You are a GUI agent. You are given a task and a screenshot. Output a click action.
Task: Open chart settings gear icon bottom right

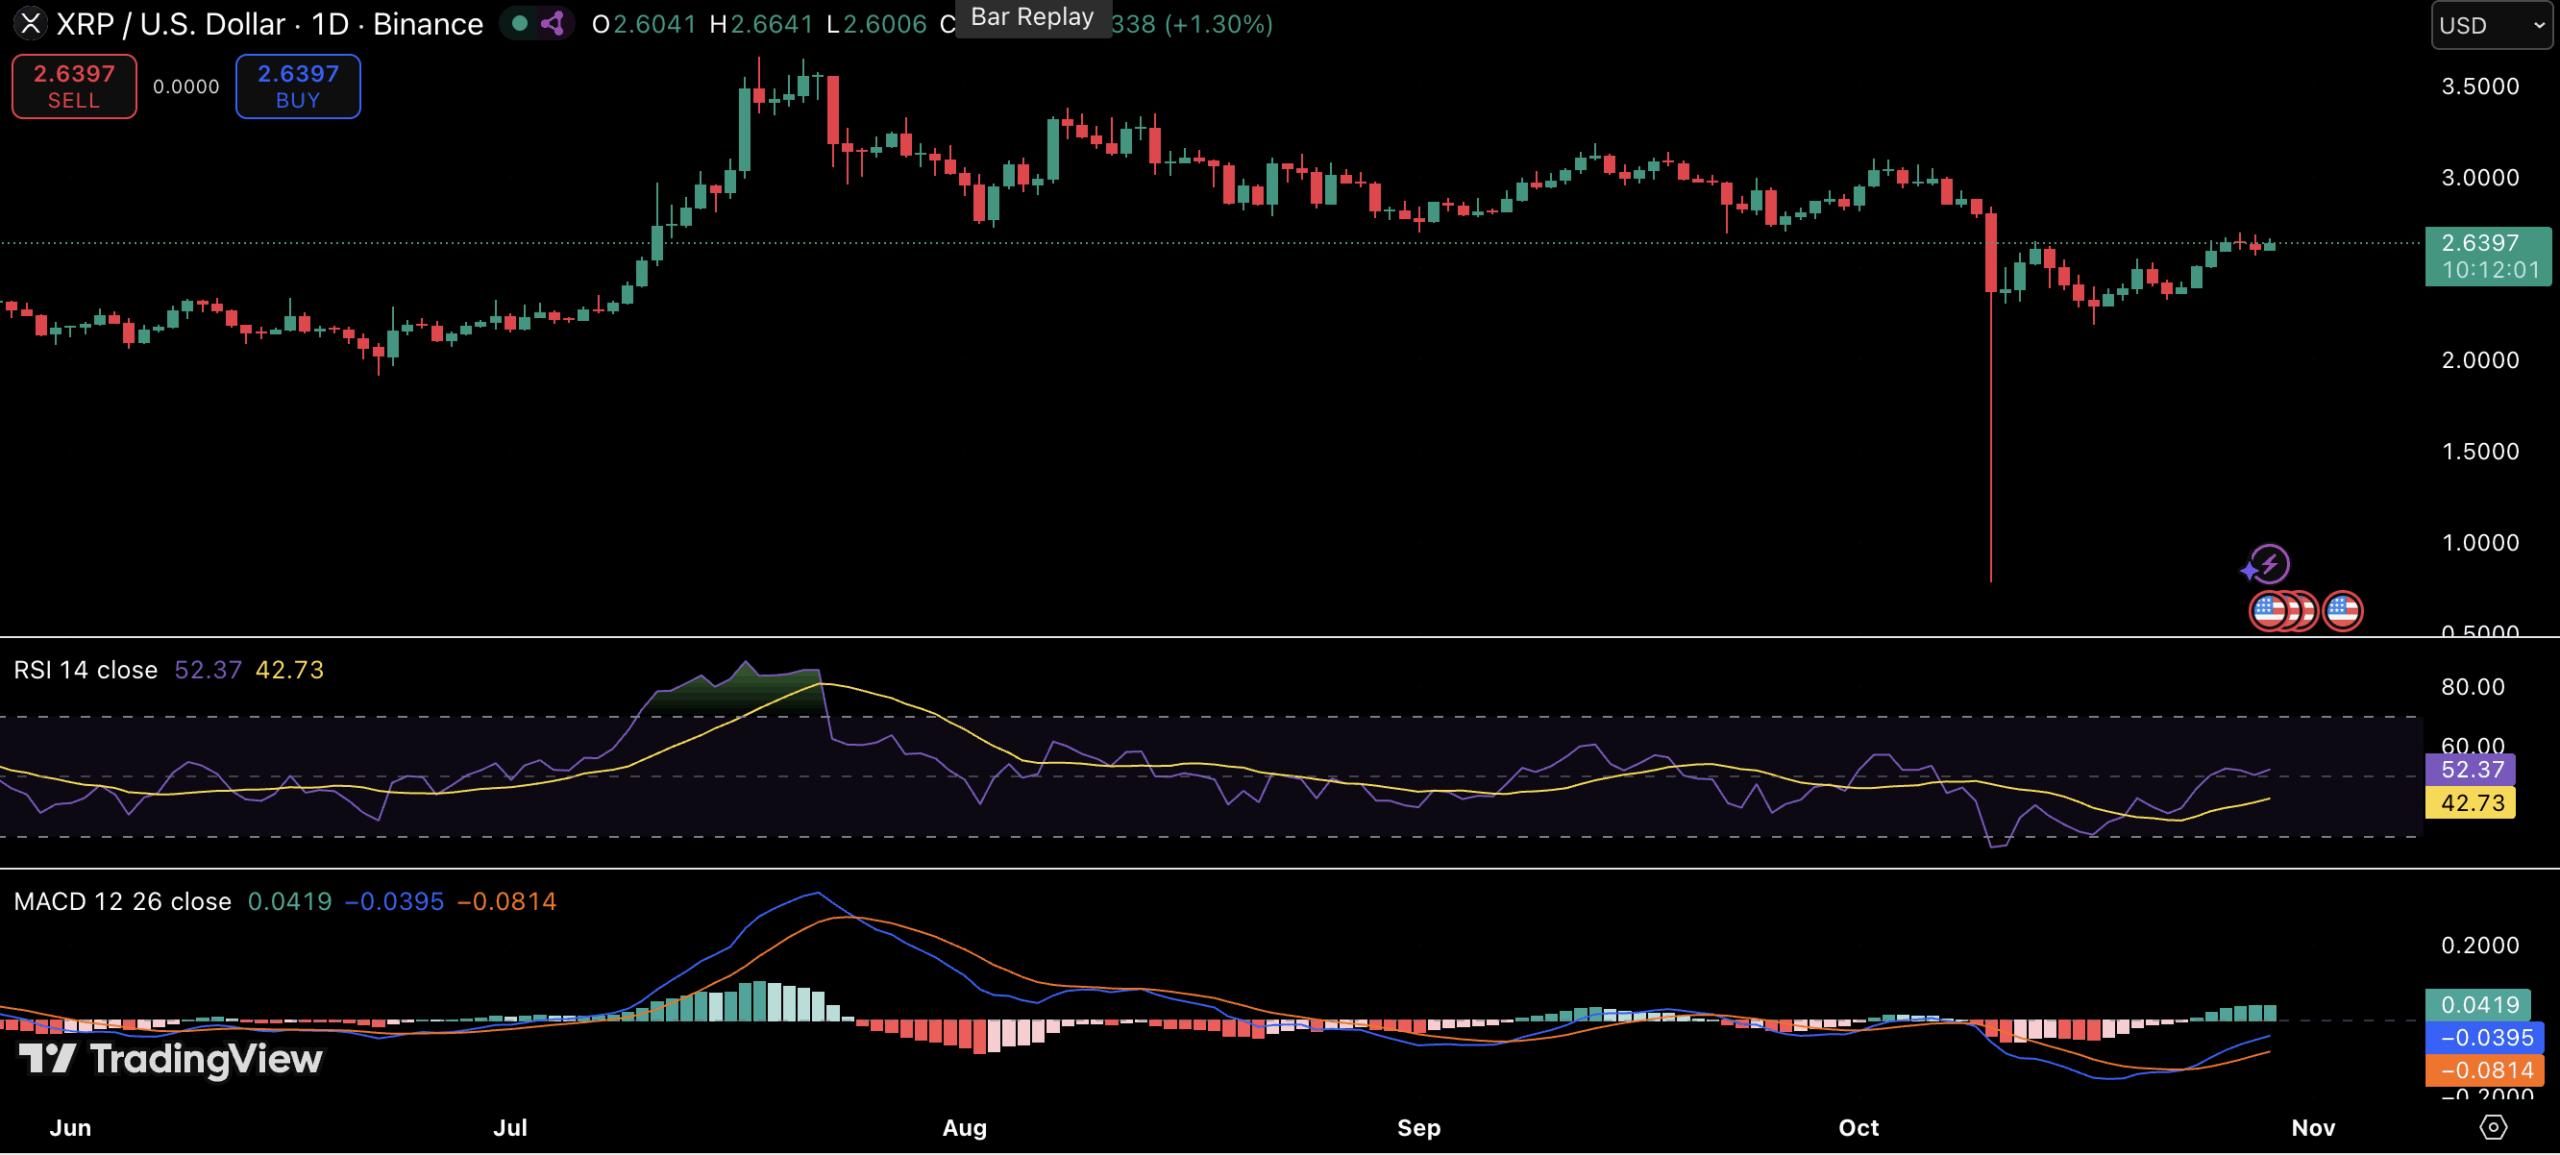click(x=2493, y=1128)
